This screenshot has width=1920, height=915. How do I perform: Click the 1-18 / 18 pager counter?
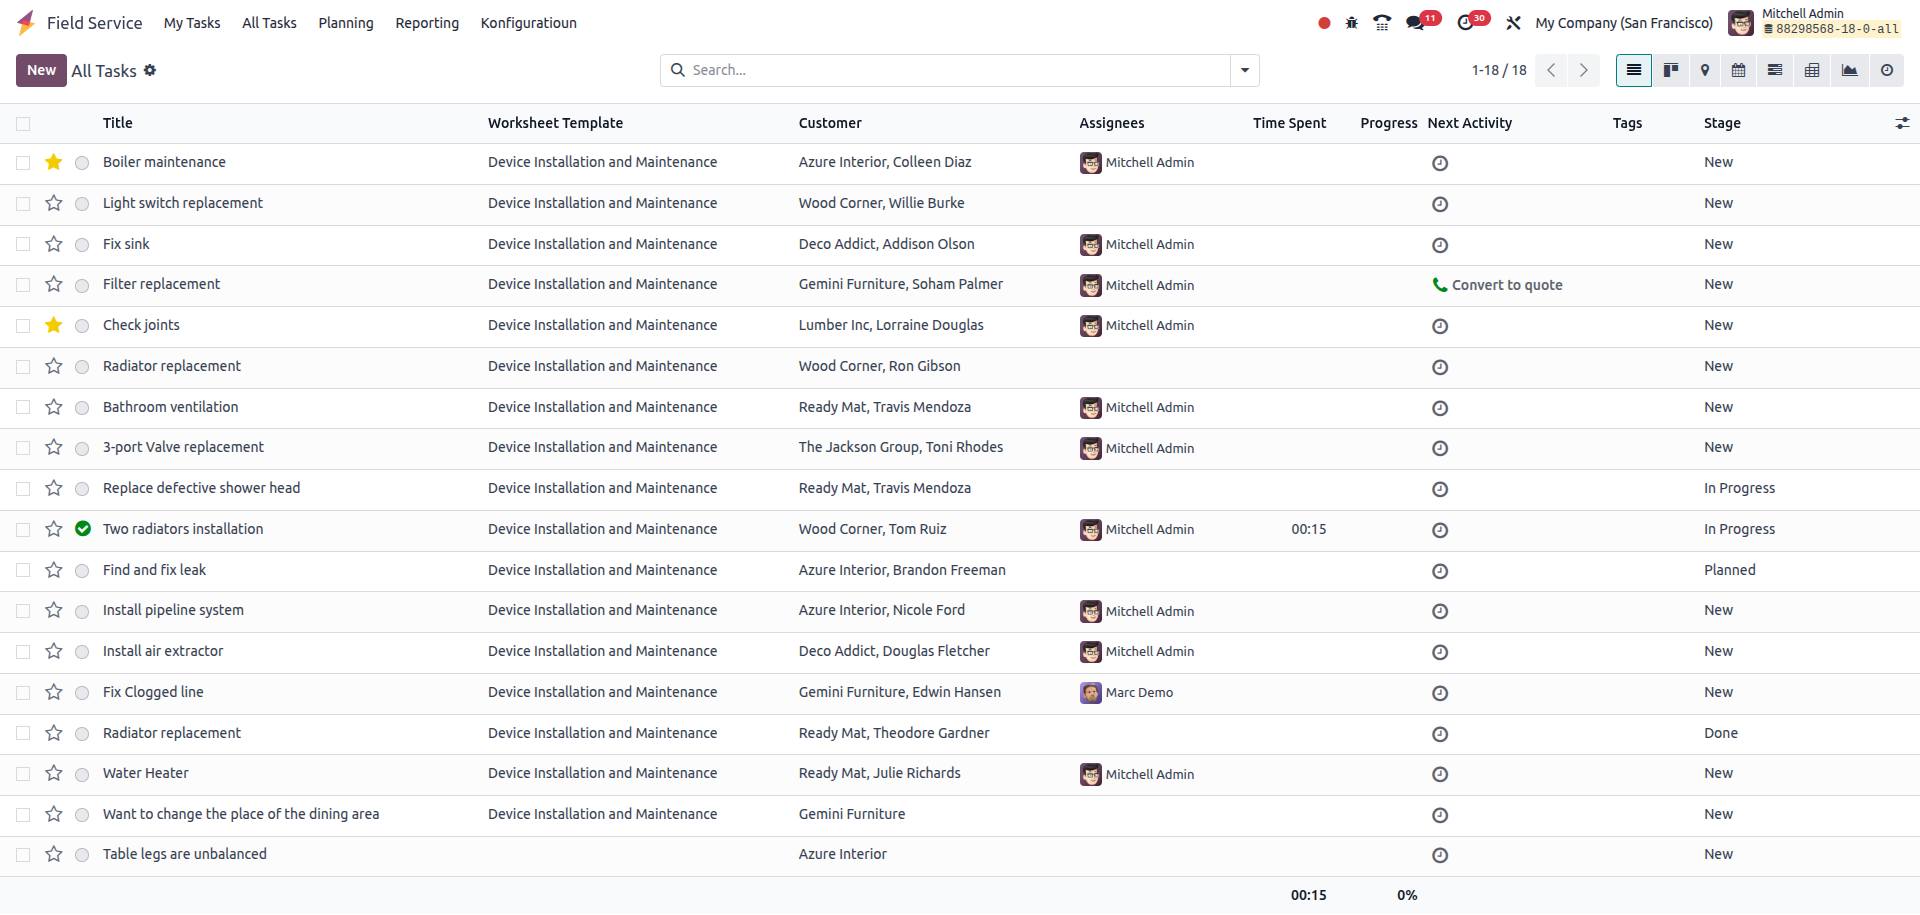tap(1499, 70)
